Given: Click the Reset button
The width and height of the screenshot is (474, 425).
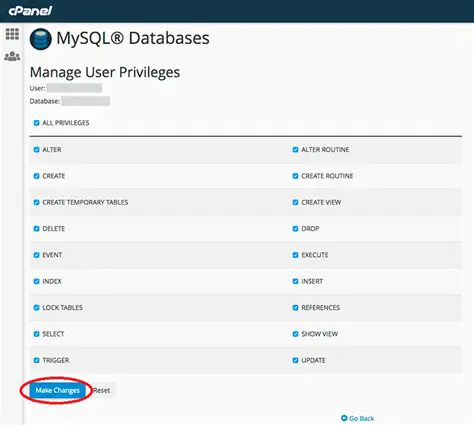Looking at the screenshot, I should click(x=102, y=390).
